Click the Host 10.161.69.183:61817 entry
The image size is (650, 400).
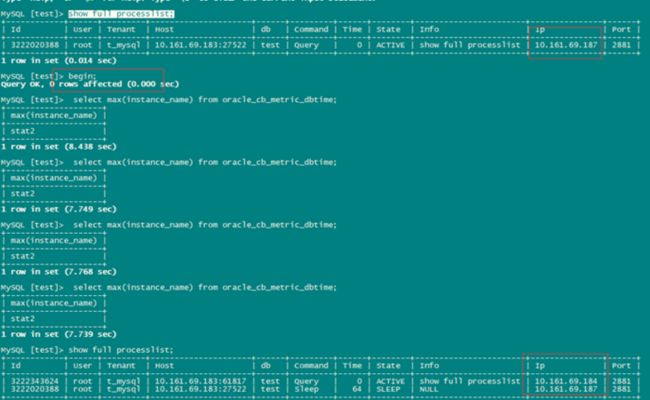(200, 381)
